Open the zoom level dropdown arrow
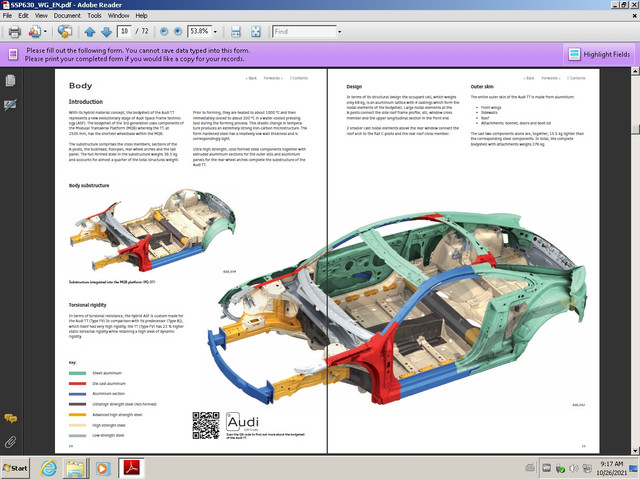This screenshot has height=480, width=640. (215, 31)
